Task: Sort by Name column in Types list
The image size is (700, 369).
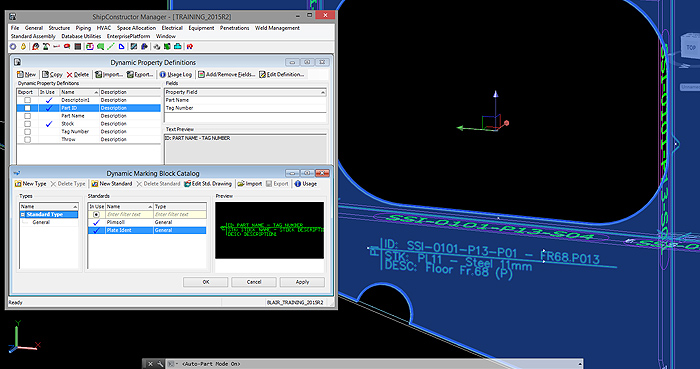Action: 49,207
